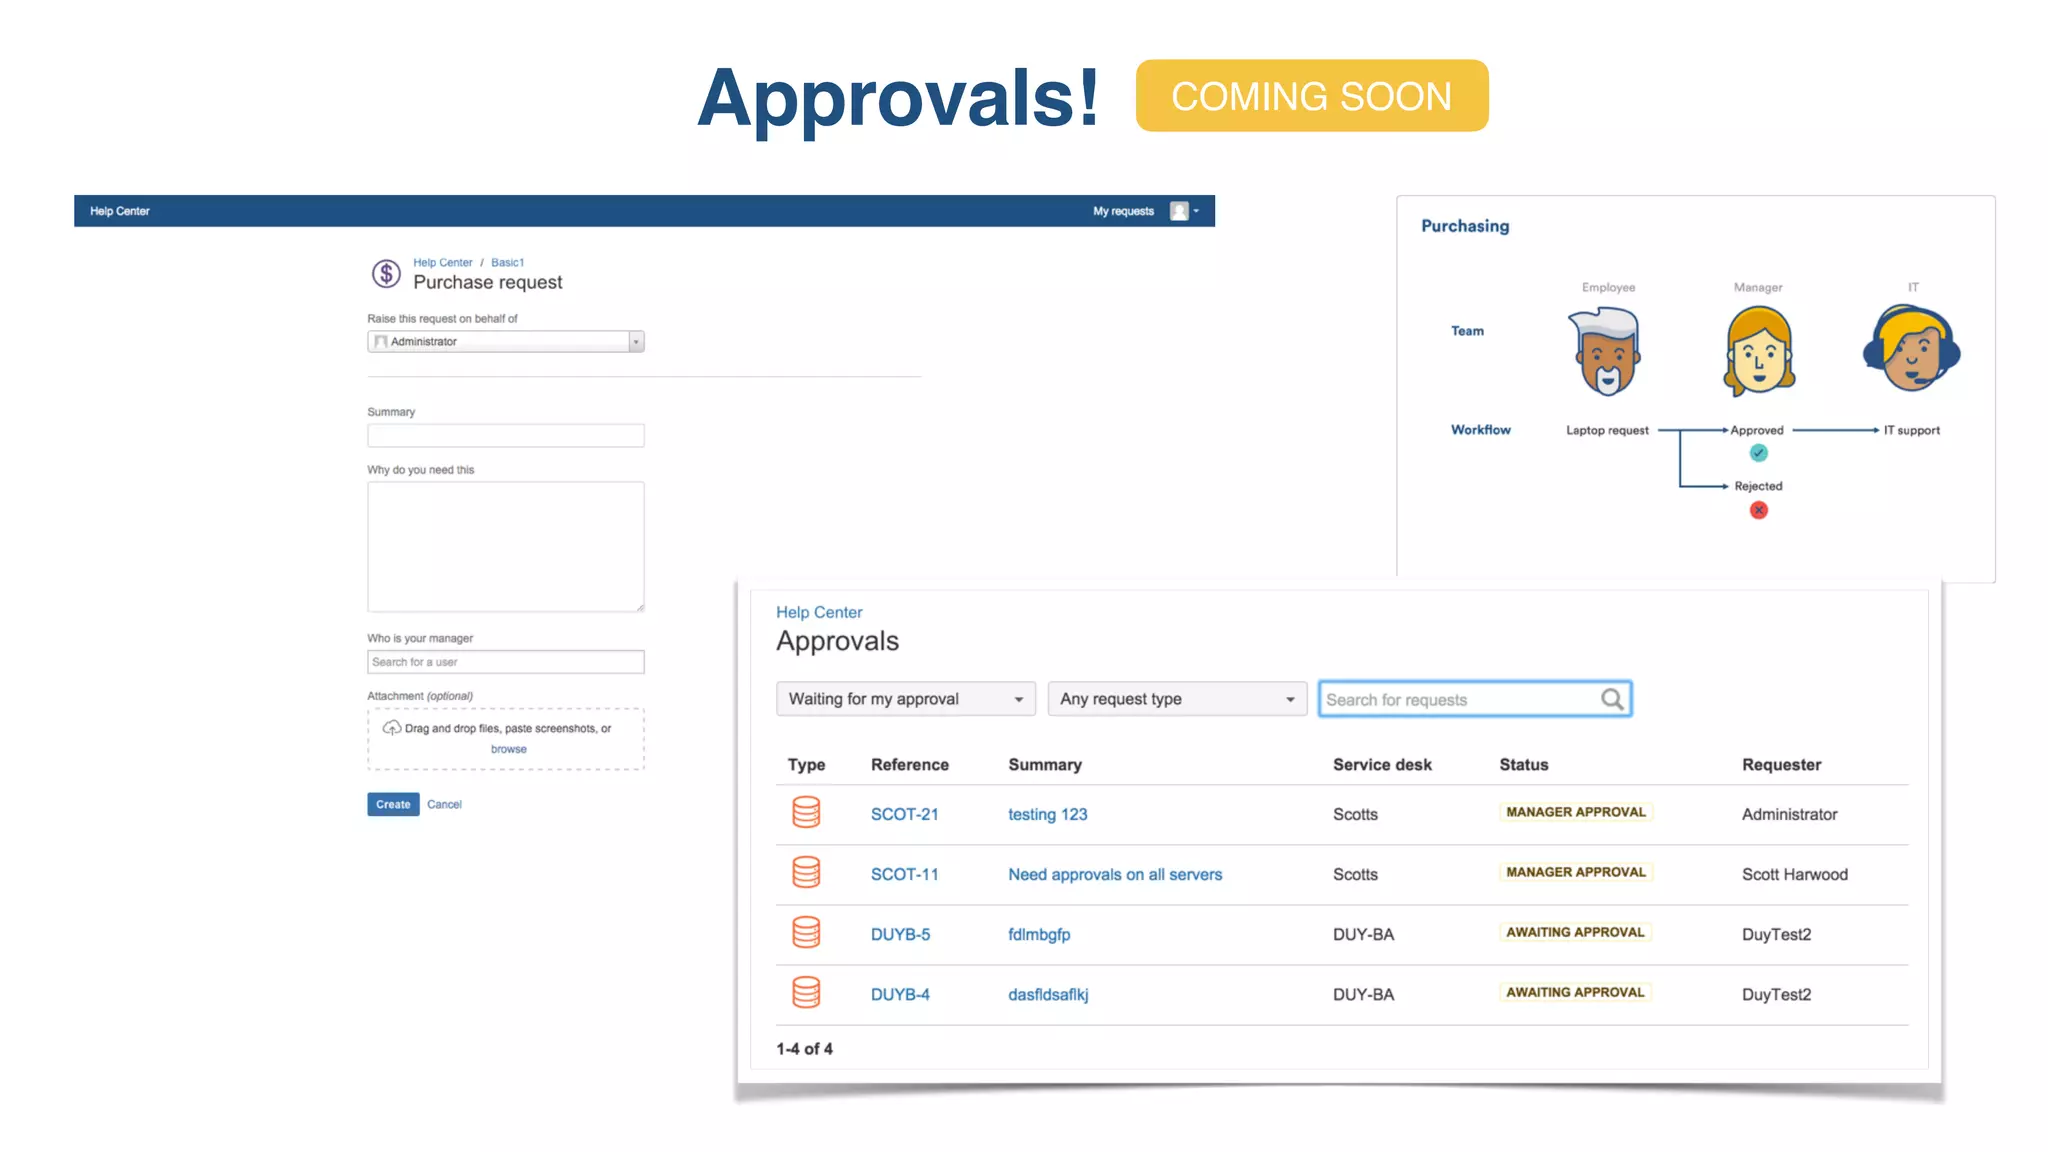Click the 'Search for requests' field
The image size is (2048, 1152).
[1475, 699]
